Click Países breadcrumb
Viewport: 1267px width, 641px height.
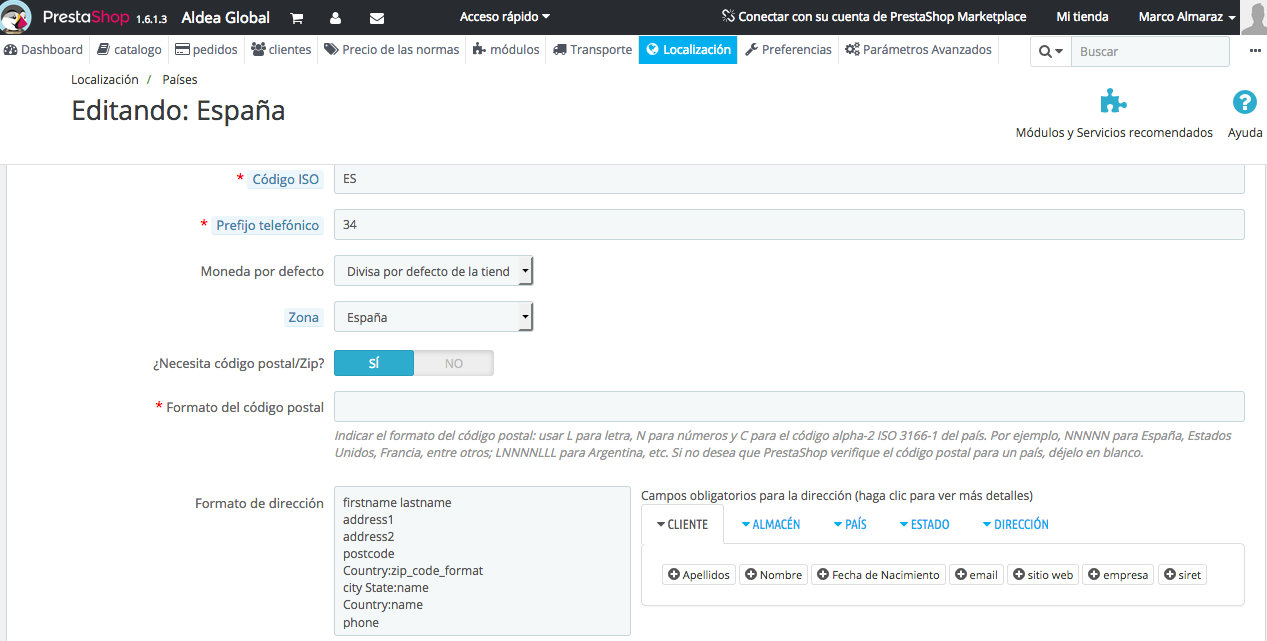tap(180, 79)
